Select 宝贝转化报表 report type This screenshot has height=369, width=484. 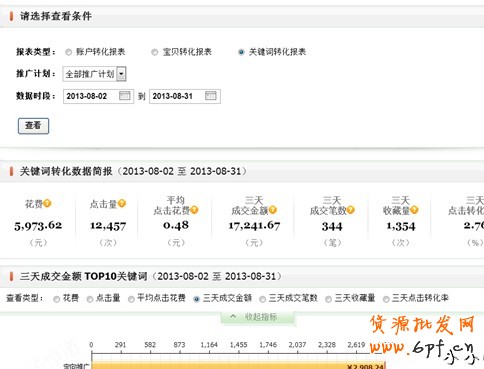tap(155, 52)
